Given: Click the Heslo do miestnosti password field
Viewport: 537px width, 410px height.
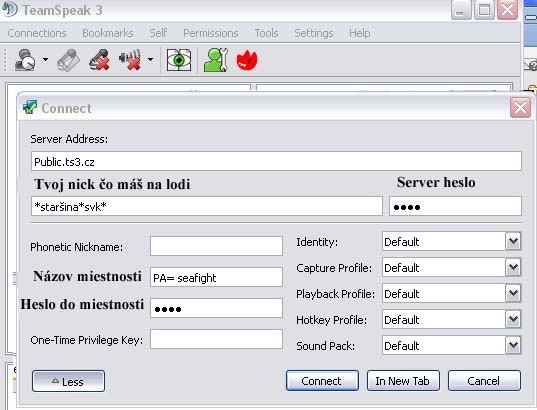Looking at the screenshot, I should coord(216,308).
